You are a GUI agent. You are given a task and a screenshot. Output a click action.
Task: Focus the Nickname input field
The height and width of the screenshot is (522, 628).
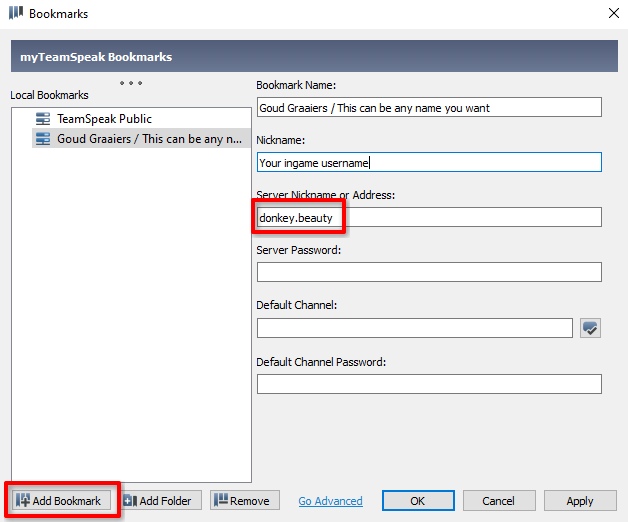click(x=429, y=162)
